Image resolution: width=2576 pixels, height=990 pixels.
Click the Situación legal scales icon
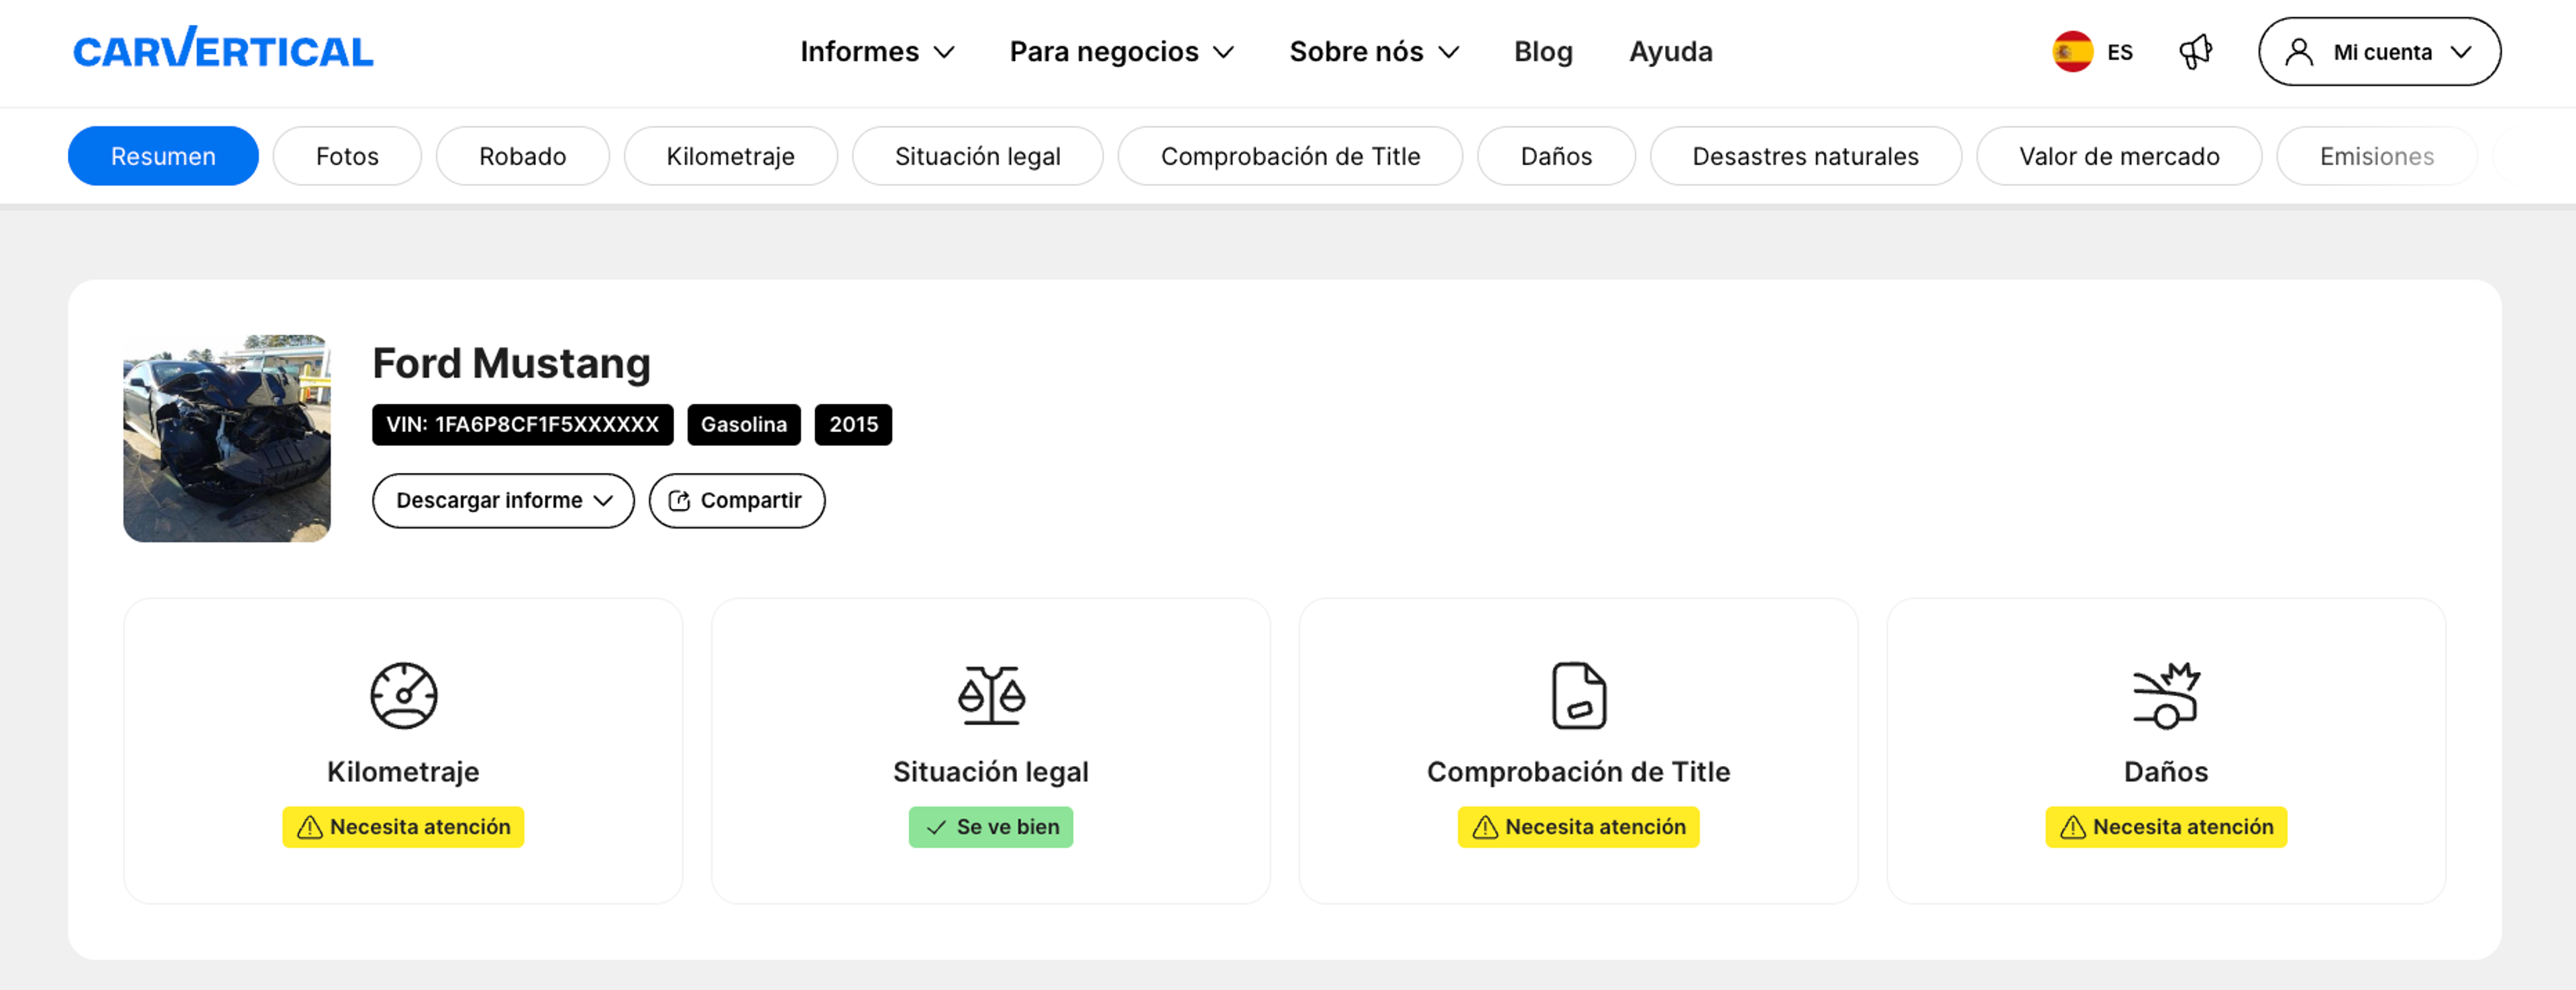coord(991,695)
